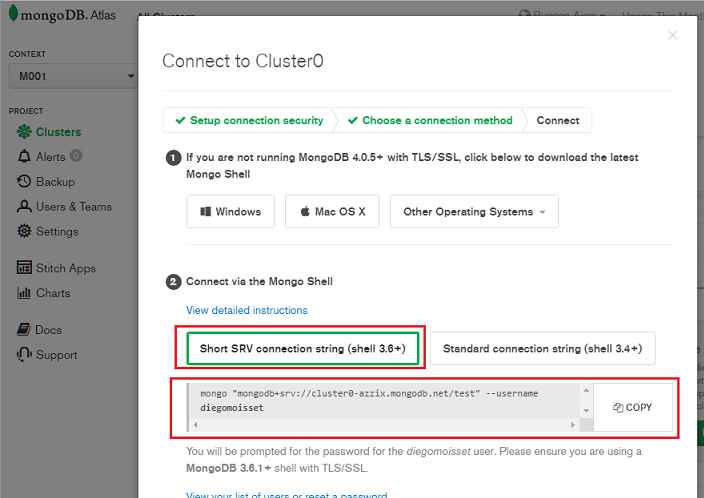Viewport: 704px width, 498px height.
Task: Click scroll up arrow in connection string box
Action: (586, 391)
